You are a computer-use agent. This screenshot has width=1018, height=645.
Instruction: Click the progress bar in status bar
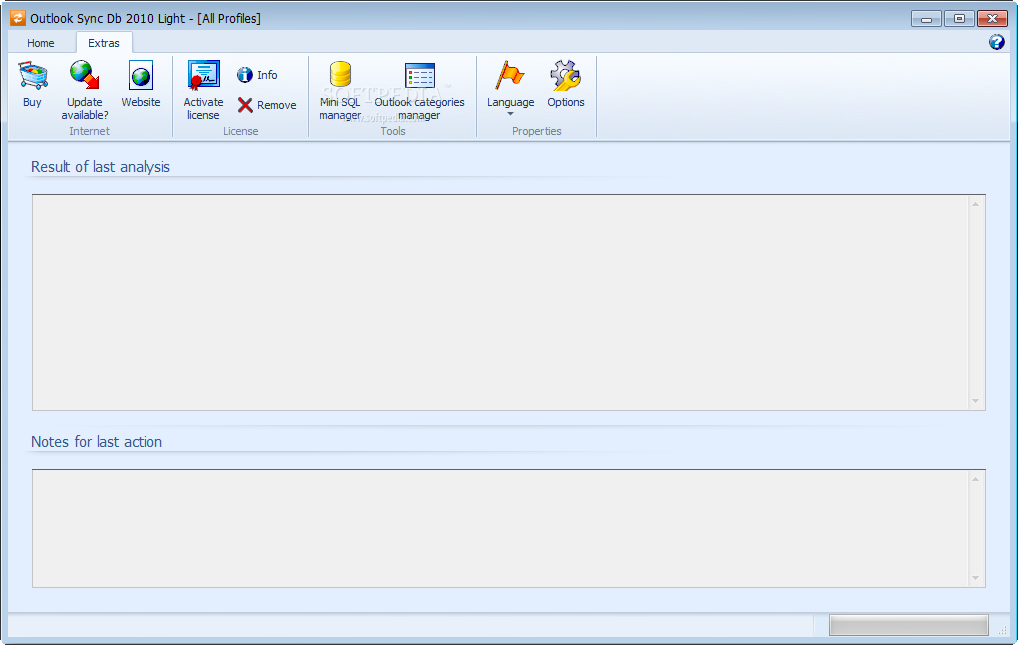coord(909,625)
